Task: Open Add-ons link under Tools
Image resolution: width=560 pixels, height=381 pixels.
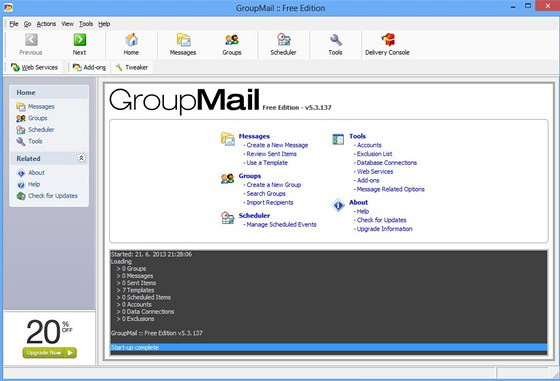Action: point(368,180)
